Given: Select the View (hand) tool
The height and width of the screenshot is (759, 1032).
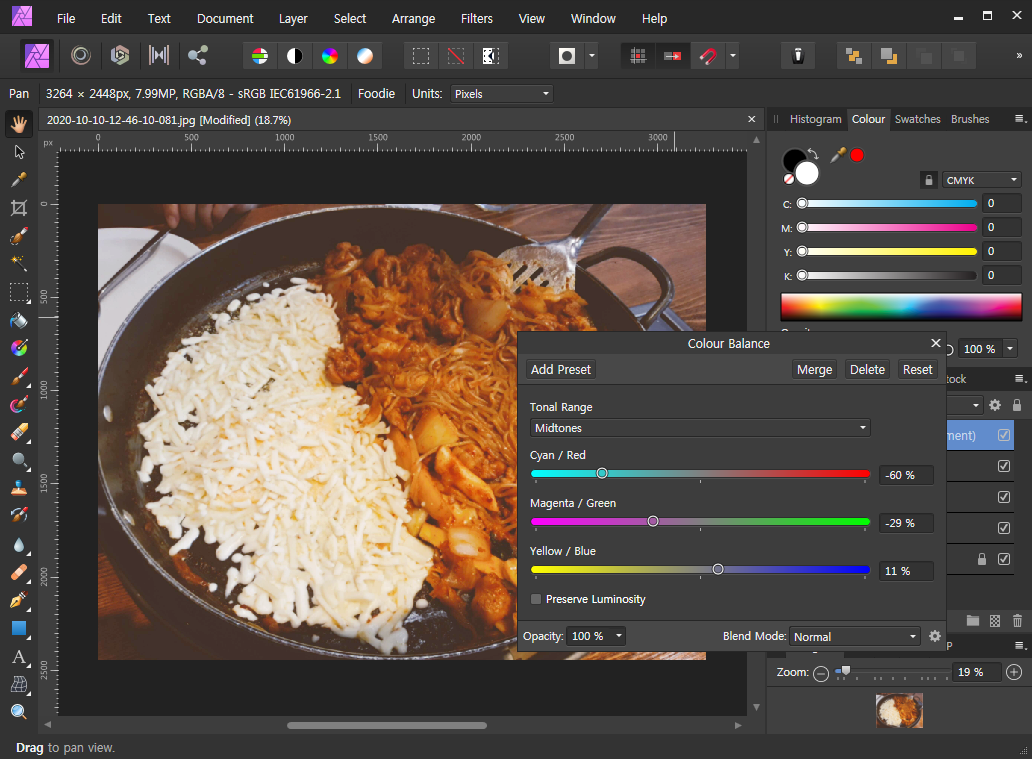Looking at the screenshot, I should (19, 124).
